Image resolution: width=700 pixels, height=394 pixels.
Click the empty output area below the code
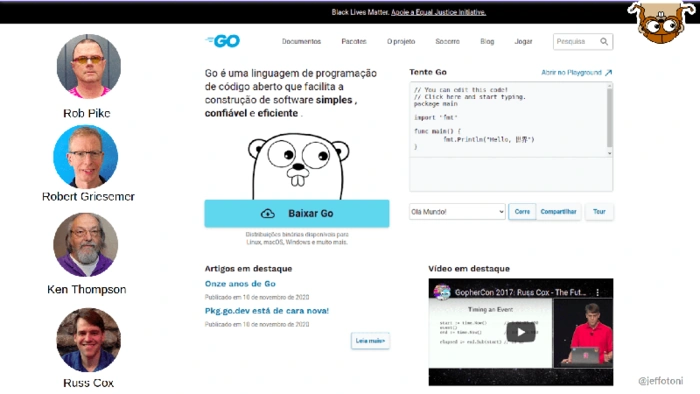click(511, 174)
